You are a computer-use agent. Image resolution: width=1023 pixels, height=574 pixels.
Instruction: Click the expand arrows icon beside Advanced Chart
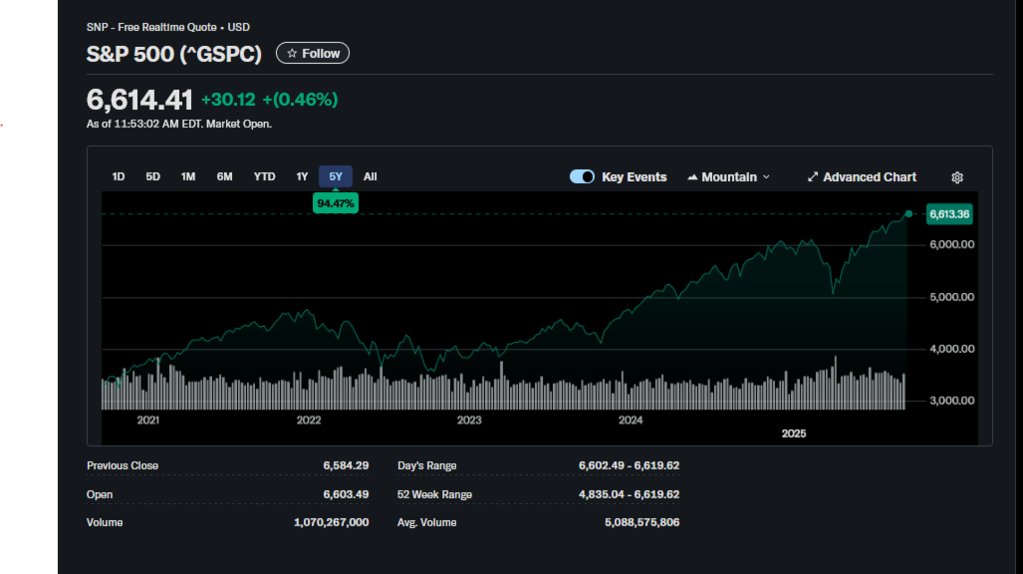click(x=812, y=177)
